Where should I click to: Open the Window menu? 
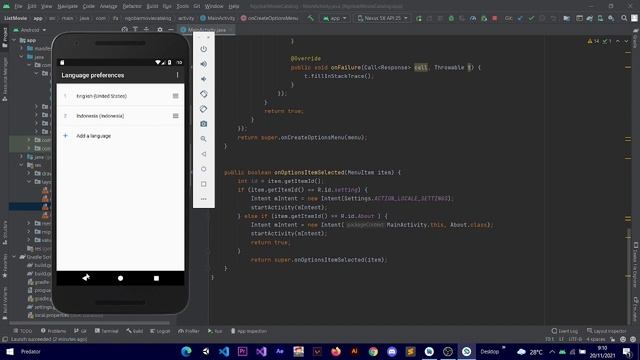tap(214, 6)
